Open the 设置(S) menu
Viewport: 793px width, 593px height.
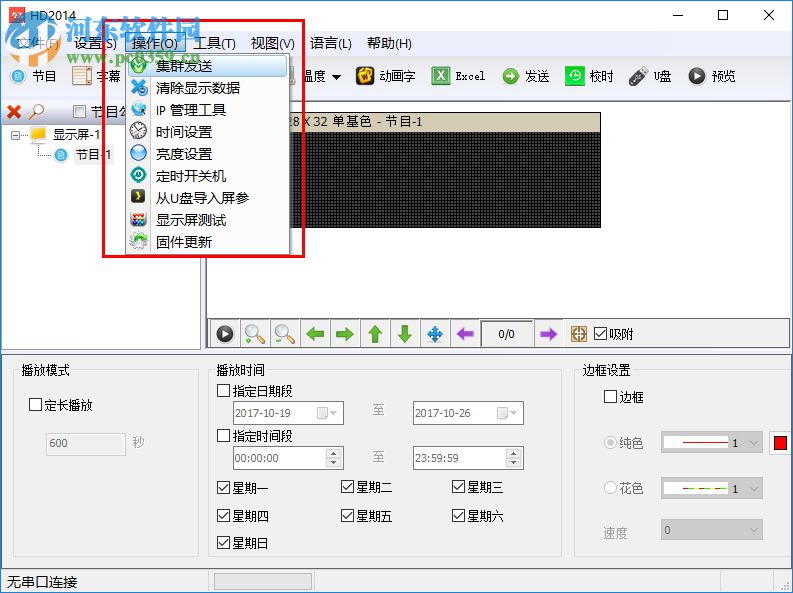coord(95,43)
